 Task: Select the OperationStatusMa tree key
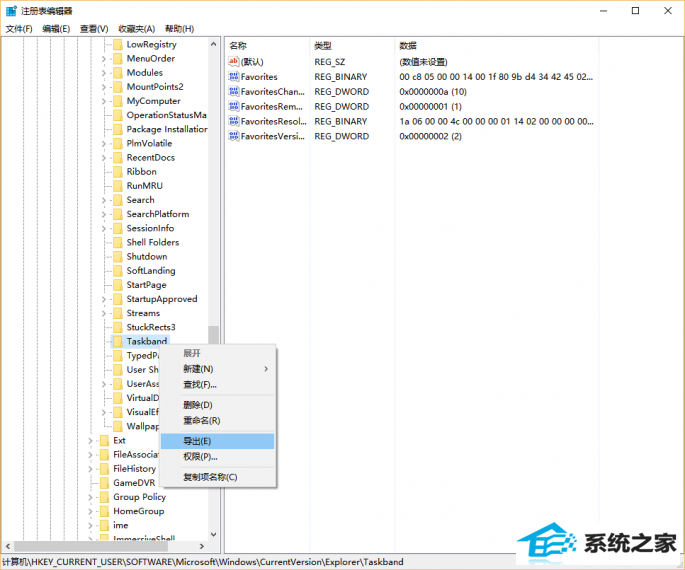coord(166,115)
